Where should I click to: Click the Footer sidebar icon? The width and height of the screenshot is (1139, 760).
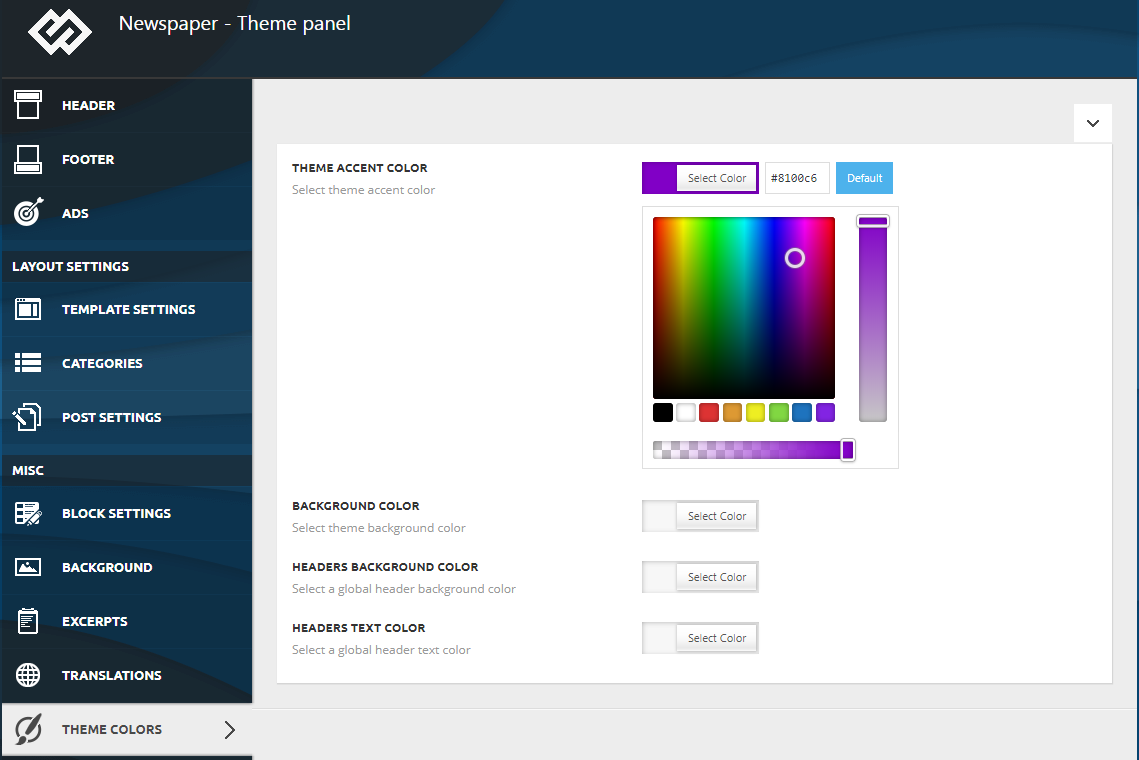click(28, 159)
